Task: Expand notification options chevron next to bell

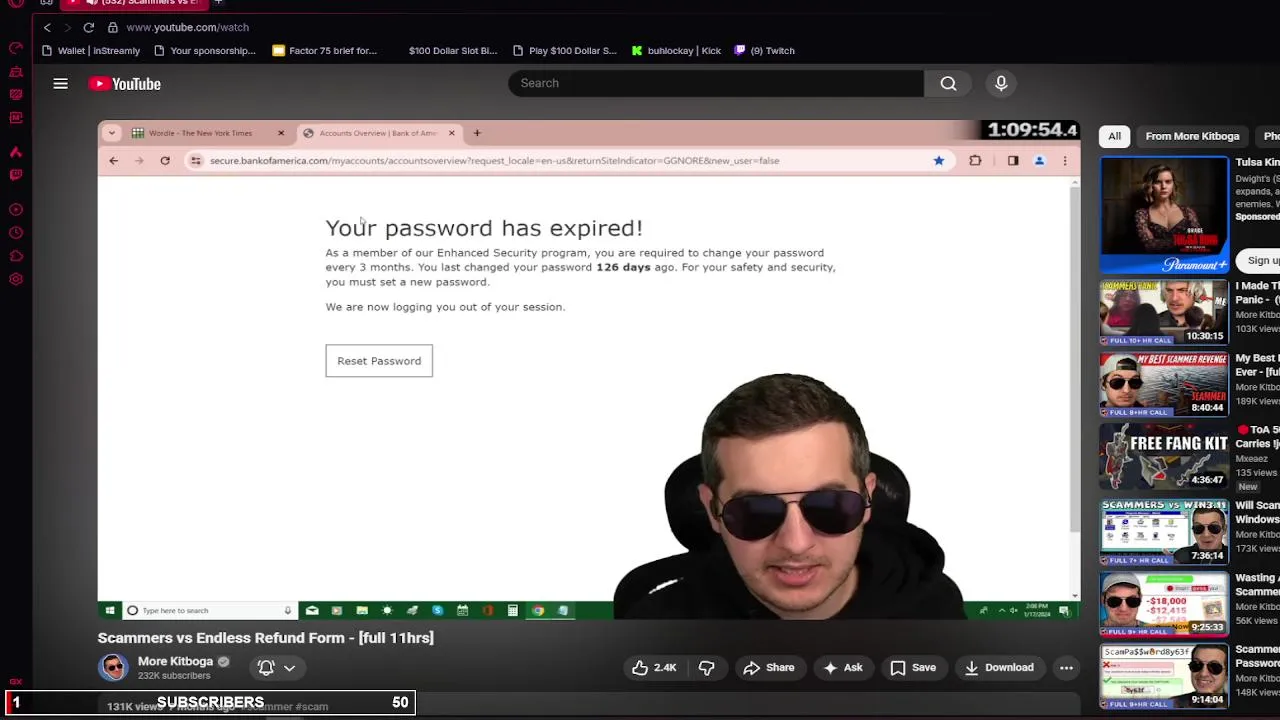Action: coord(289,667)
